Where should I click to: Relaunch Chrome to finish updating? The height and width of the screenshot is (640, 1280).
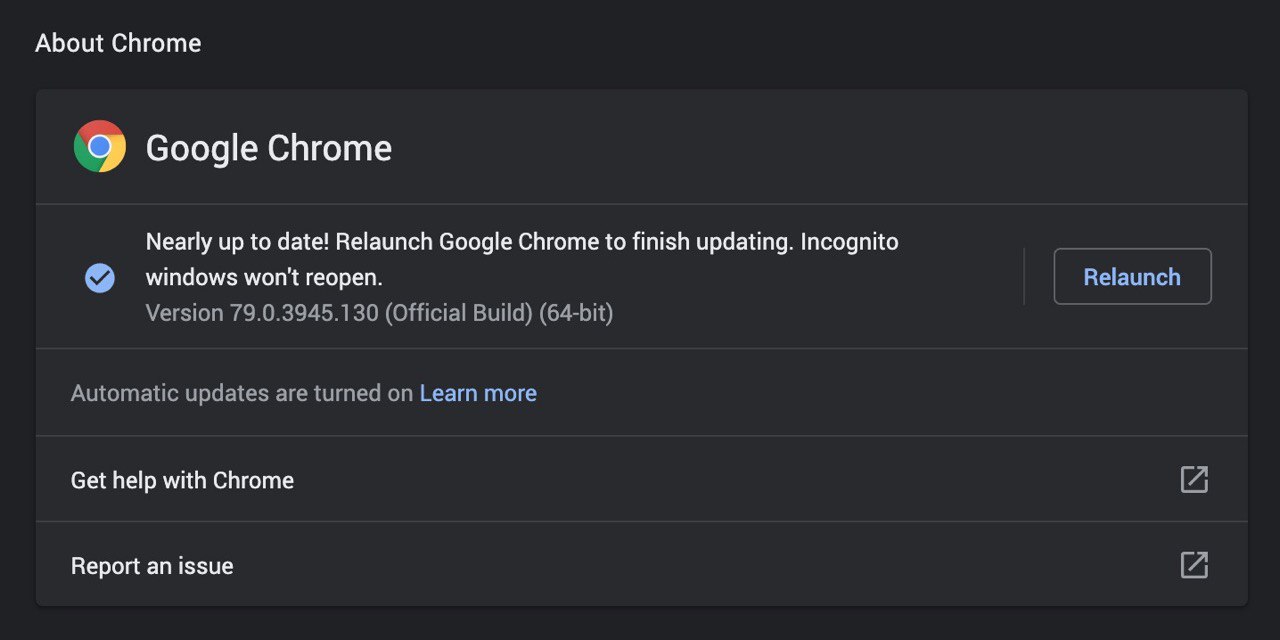point(1132,277)
